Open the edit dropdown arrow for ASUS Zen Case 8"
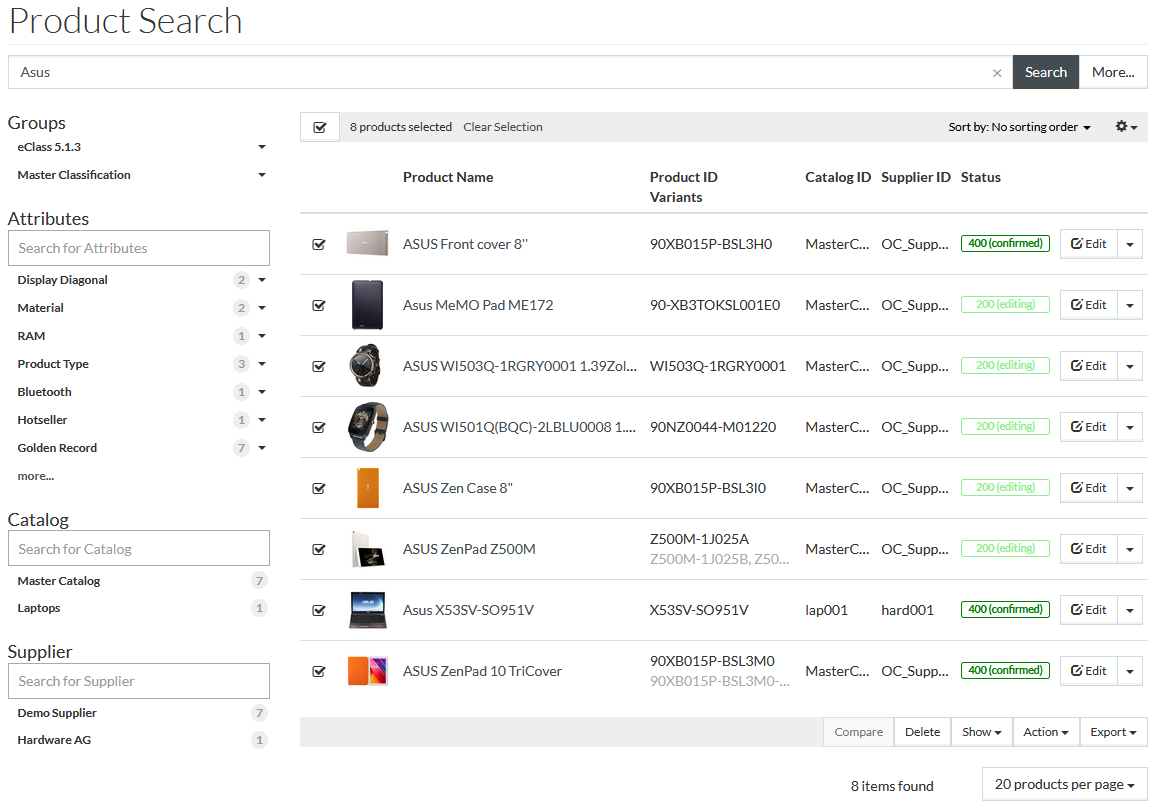The image size is (1158, 807). [1130, 488]
